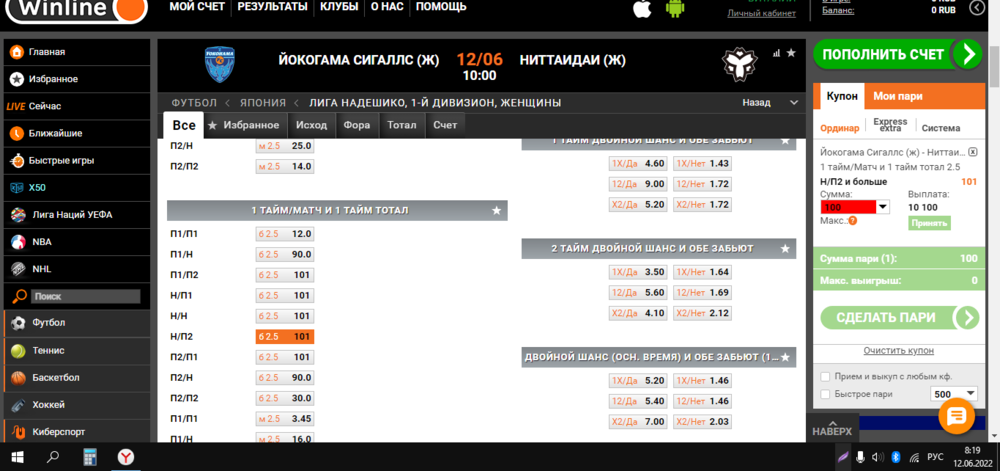The image size is (1000, 471).
Task: Open the X50 icon in sidebar
Action: click(17, 187)
